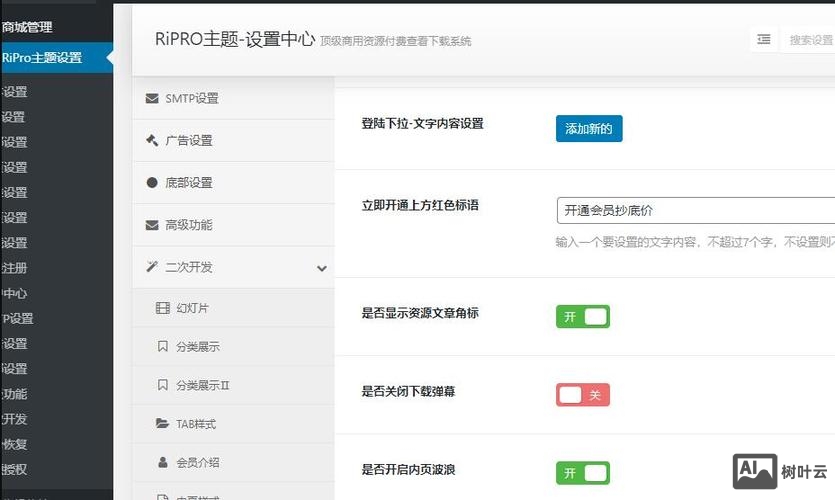The image size is (835, 500).
Task: Click the 顶级商用资源付费查看下载系统 subtitle
Action: [396, 41]
